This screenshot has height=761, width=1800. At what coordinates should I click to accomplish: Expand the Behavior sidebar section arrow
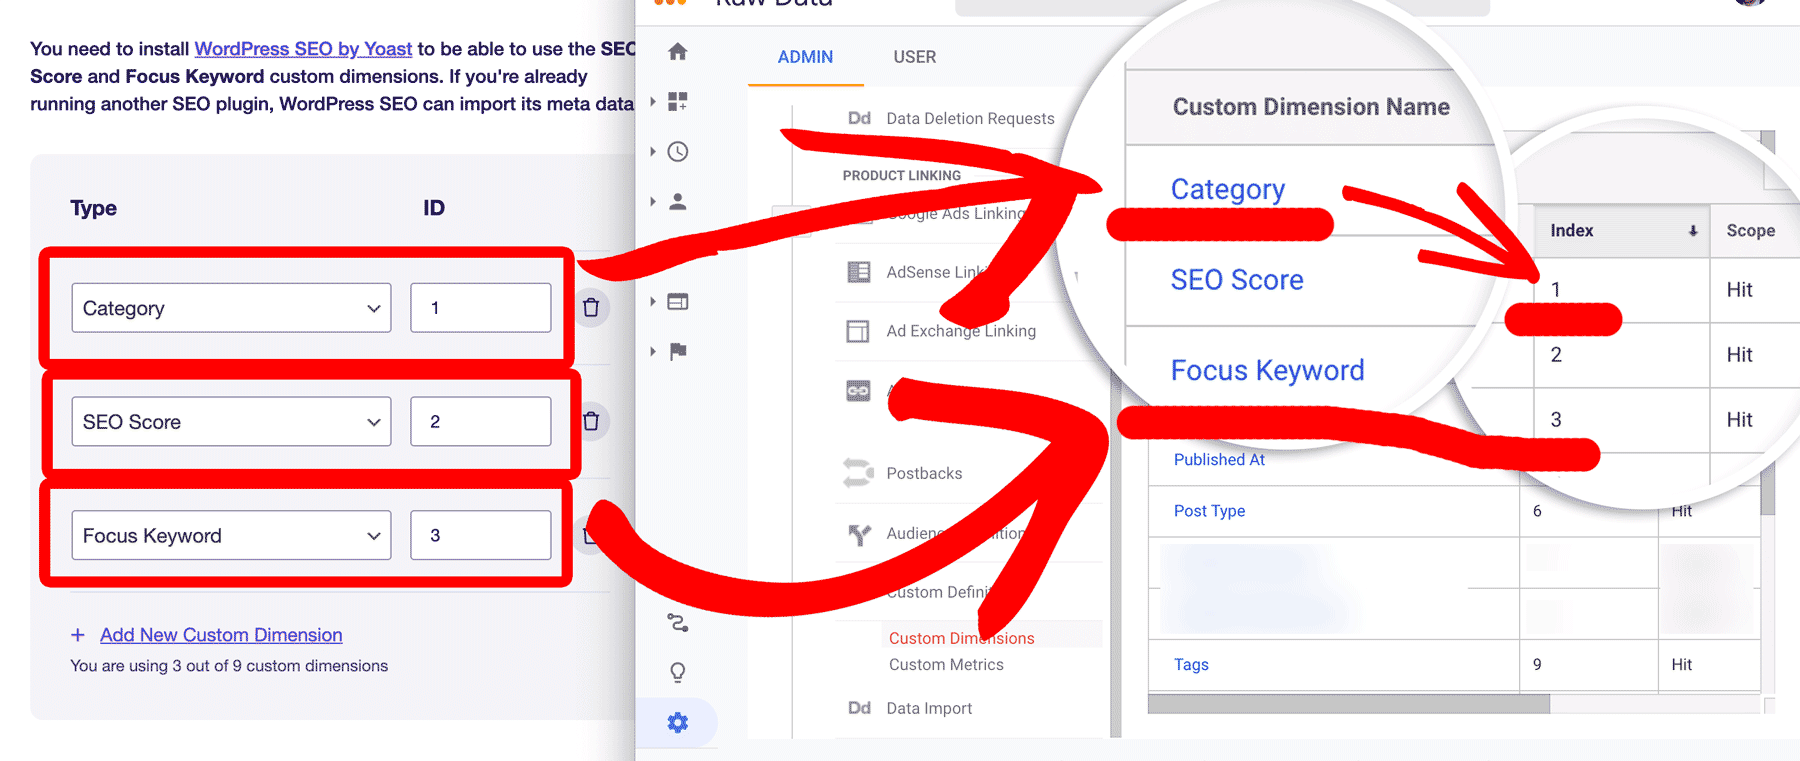653,301
